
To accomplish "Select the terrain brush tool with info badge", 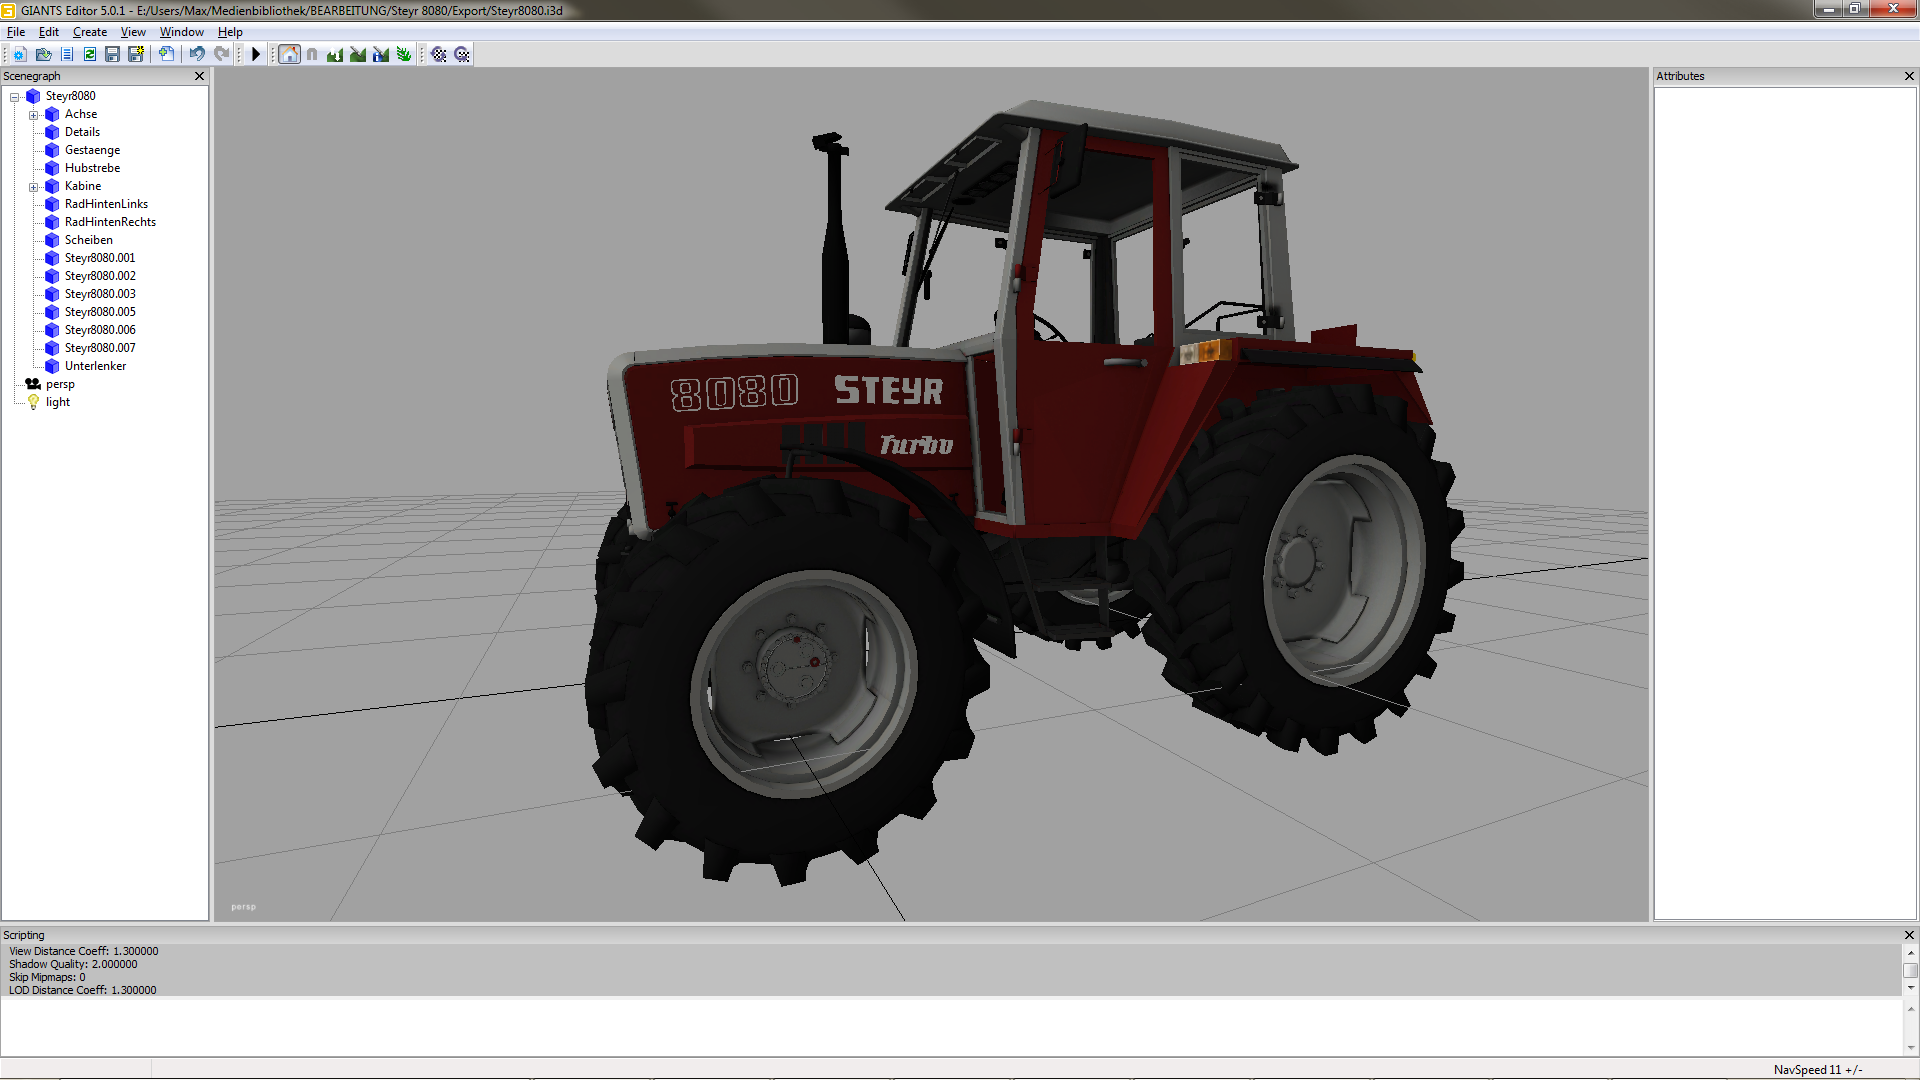I will tap(381, 54).
